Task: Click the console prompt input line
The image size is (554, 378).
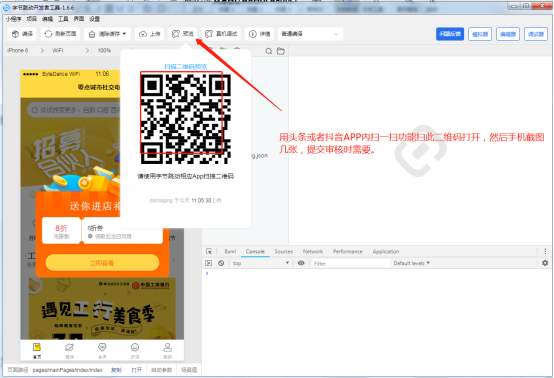Action: pos(376,273)
